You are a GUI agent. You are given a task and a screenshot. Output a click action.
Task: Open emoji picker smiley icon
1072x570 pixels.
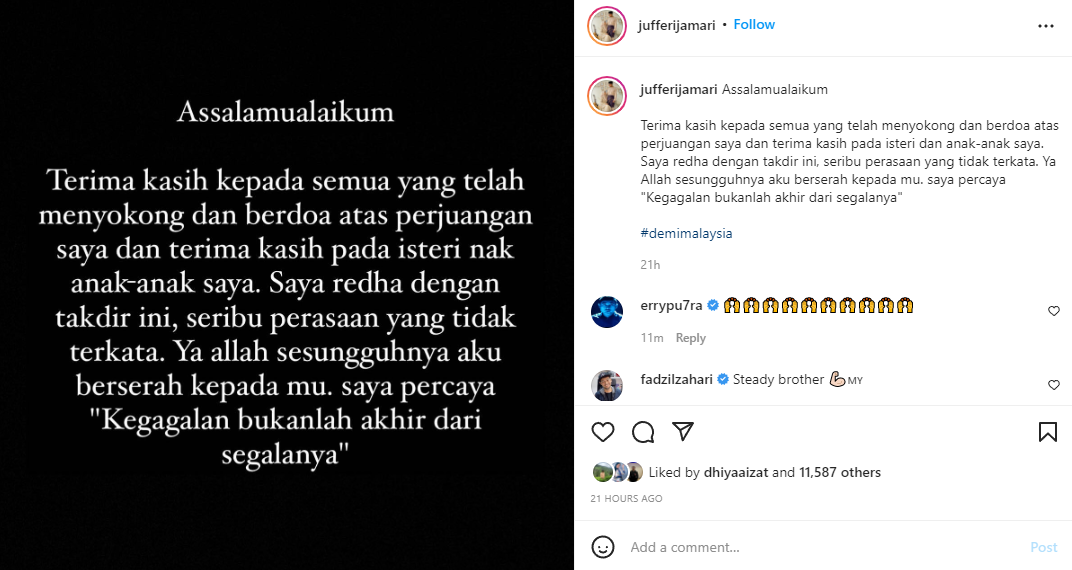click(602, 547)
